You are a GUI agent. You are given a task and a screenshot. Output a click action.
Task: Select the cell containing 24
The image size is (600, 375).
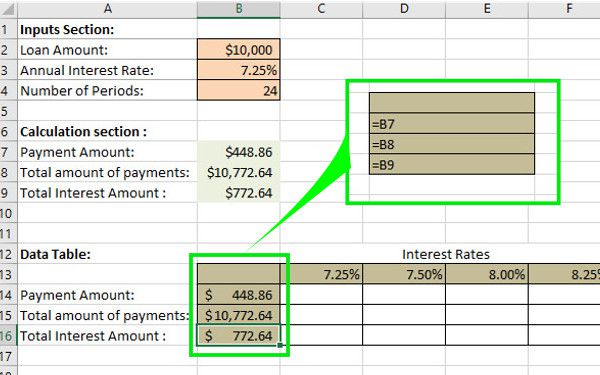click(239, 91)
